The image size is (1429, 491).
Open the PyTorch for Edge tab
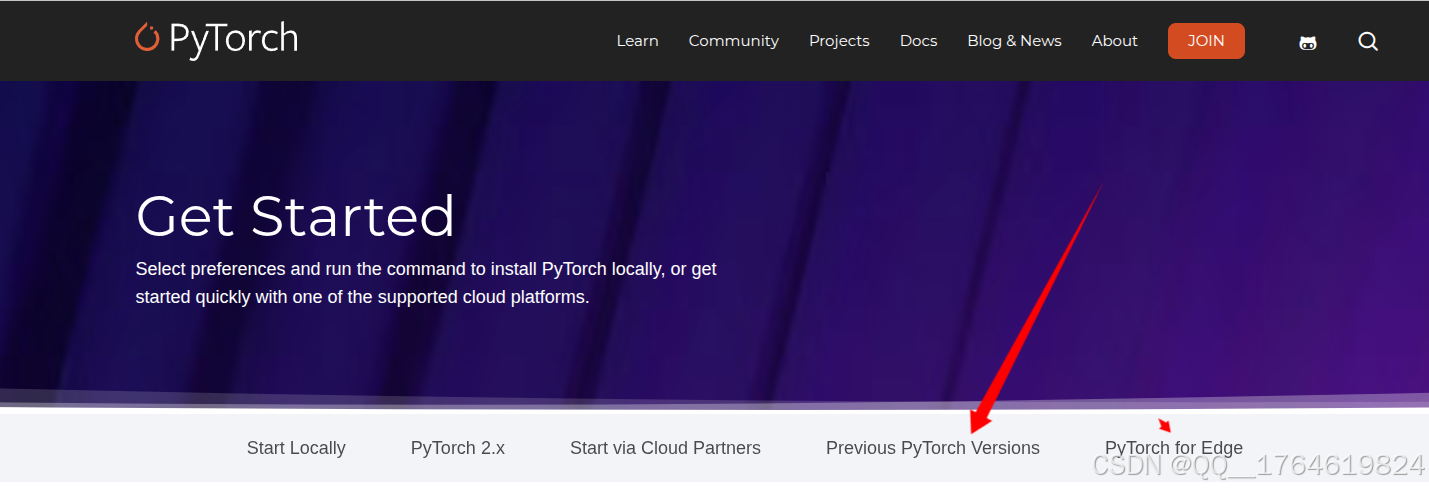pyautogui.click(x=1173, y=448)
